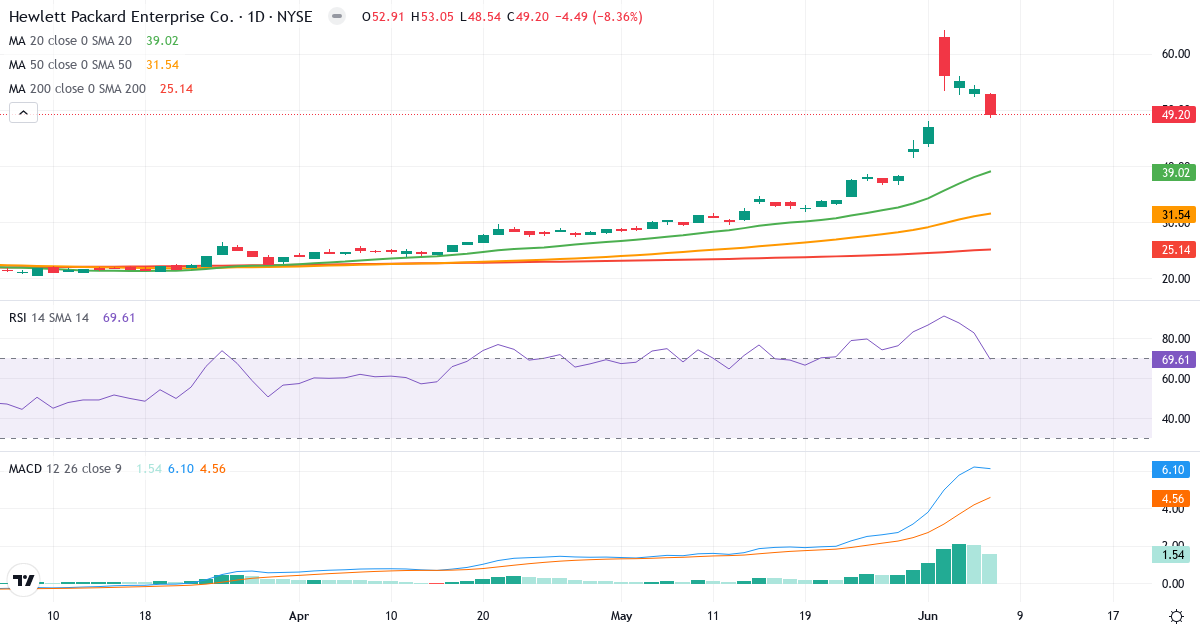Click the green 39.02 MA price label
The image size is (1200, 630).
point(1172,172)
